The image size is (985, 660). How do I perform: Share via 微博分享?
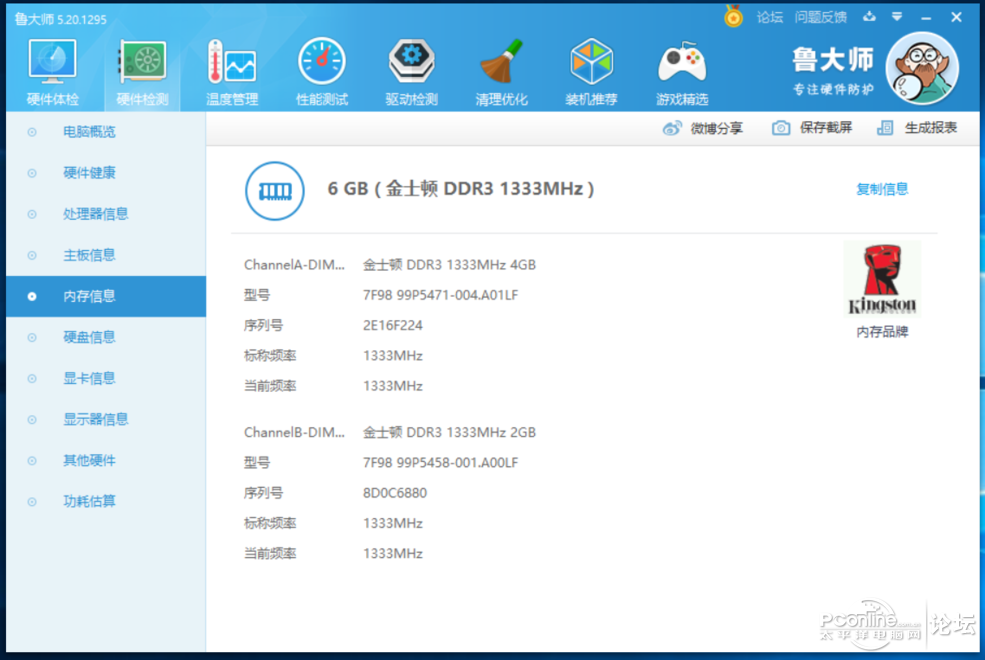pos(702,128)
